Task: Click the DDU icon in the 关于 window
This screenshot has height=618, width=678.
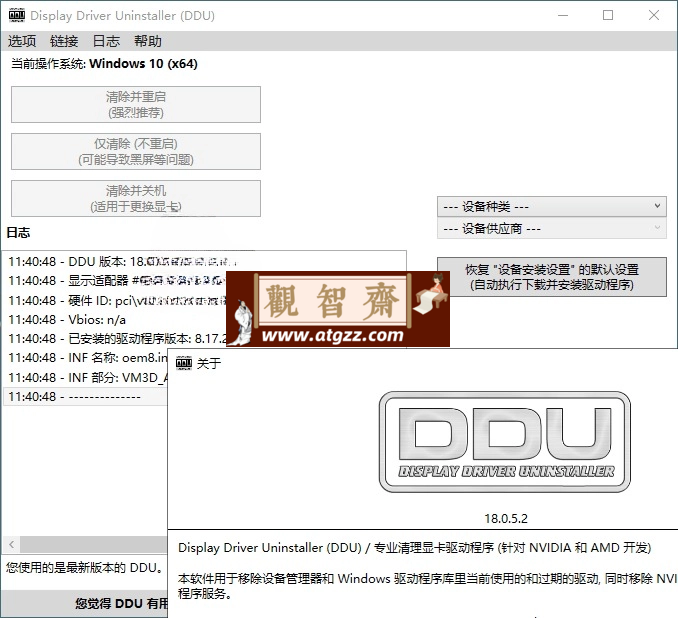Action: (184, 362)
